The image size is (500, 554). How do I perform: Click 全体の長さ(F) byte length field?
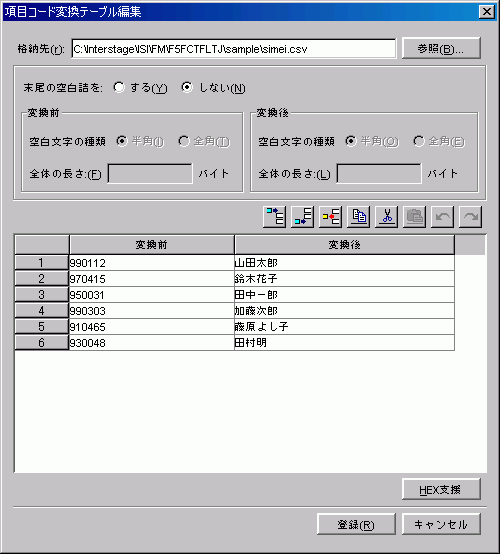[x=150, y=173]
